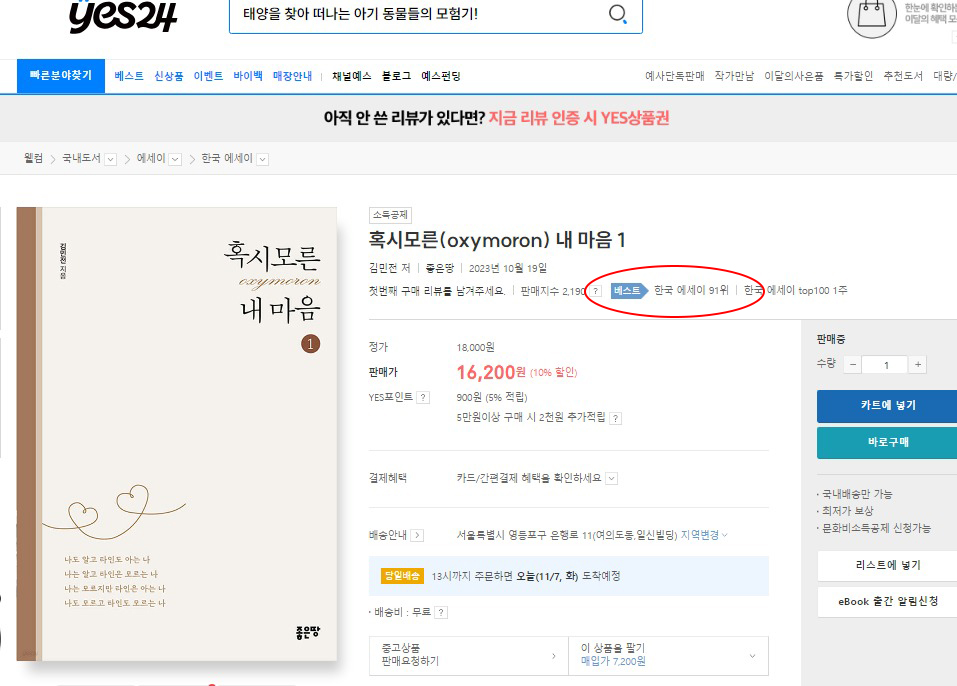Open the 베스트 menu
The width and height of the screenshot is (957, 686).
(129, 76)
